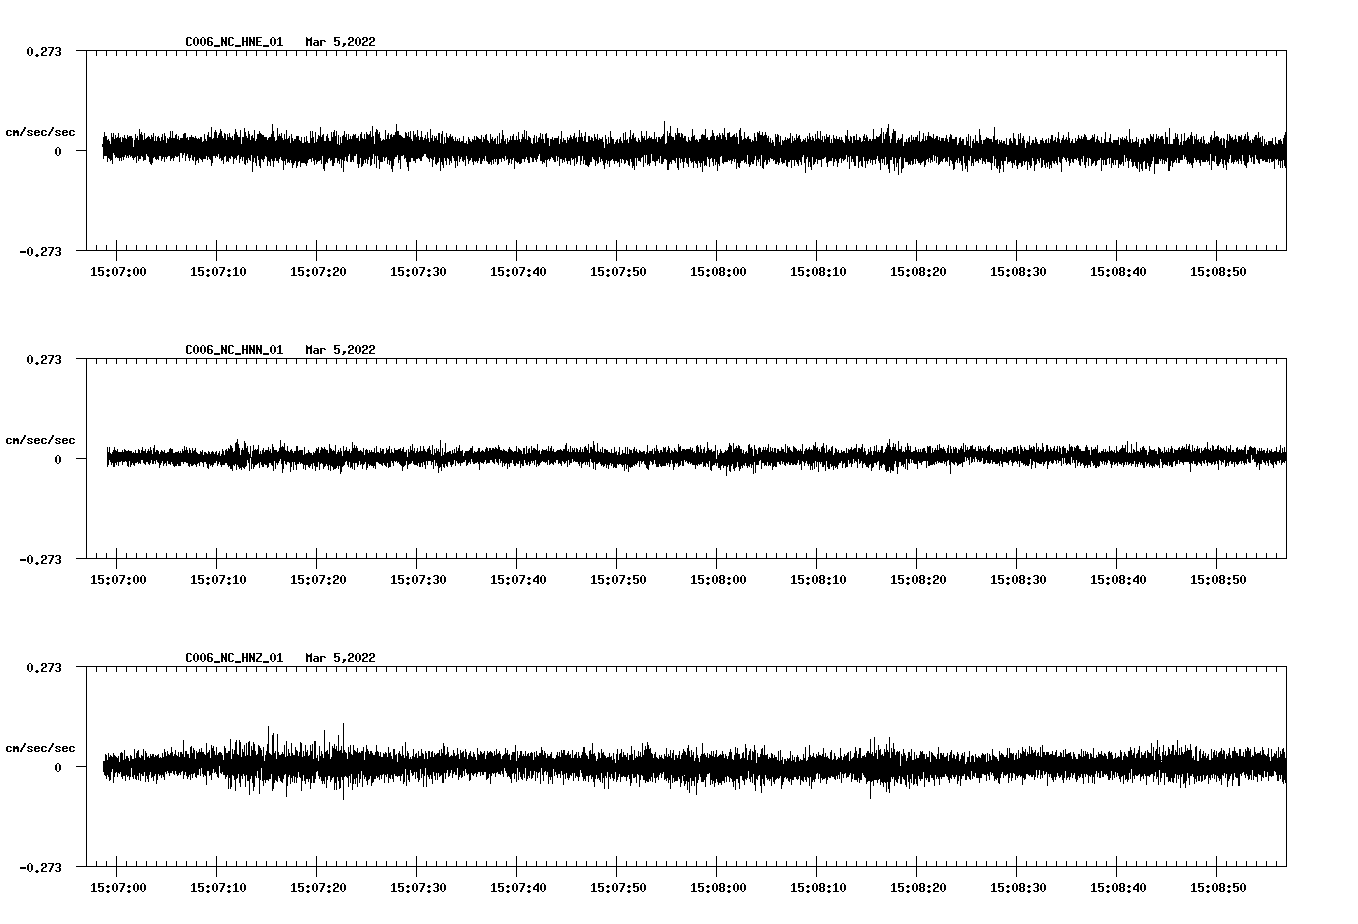The height and width of the screenshot is (924, 1358).
Task: Click 15:07:10 time label on HNZ plot
Action: click(x=218, y=888)
